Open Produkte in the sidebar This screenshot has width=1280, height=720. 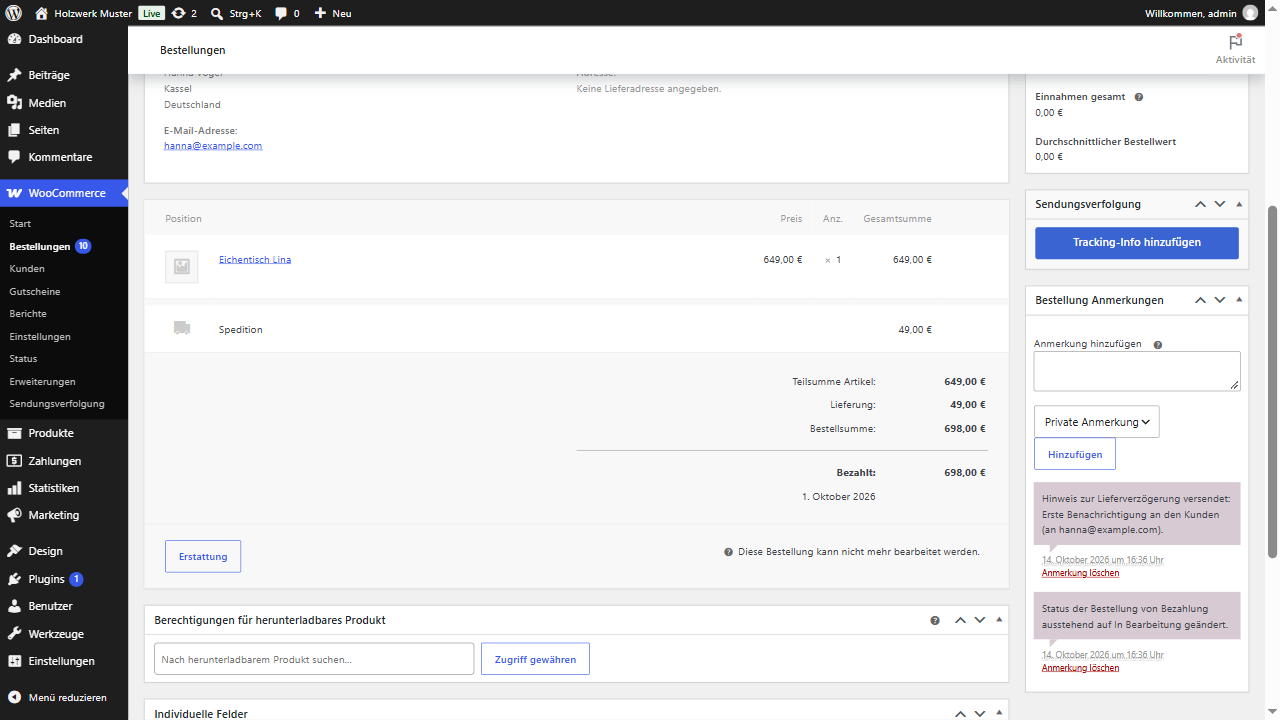pos(64,433)
